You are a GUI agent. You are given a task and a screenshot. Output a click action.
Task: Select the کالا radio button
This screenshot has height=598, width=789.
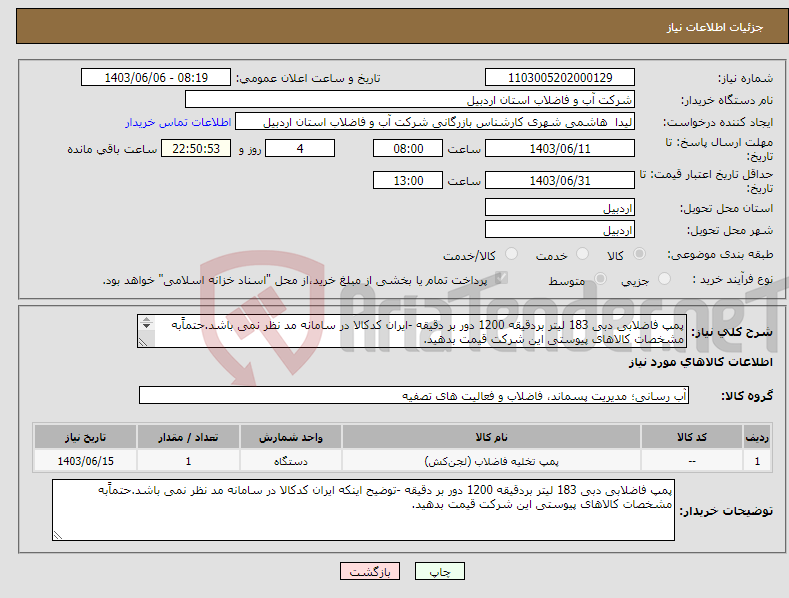click(x=639, y=254)
